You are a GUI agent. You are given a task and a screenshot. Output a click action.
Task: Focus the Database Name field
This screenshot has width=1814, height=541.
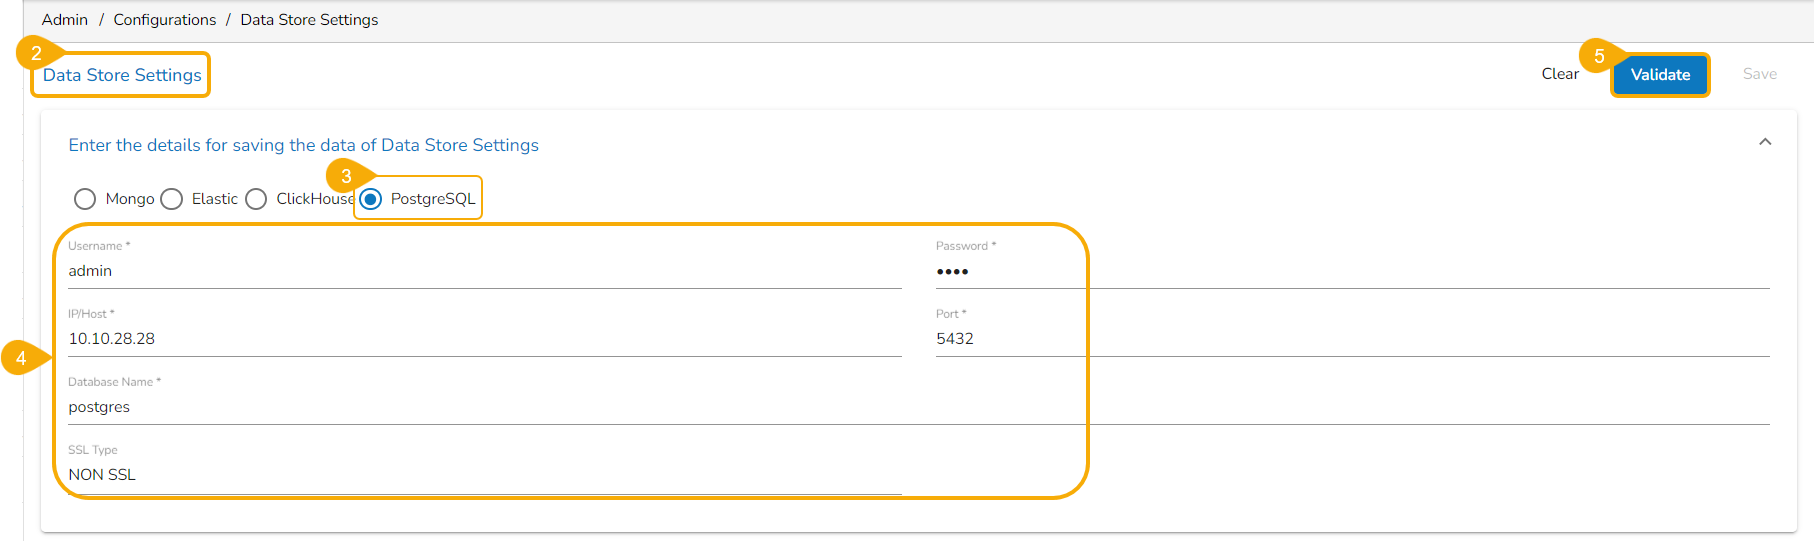point(918,407)
